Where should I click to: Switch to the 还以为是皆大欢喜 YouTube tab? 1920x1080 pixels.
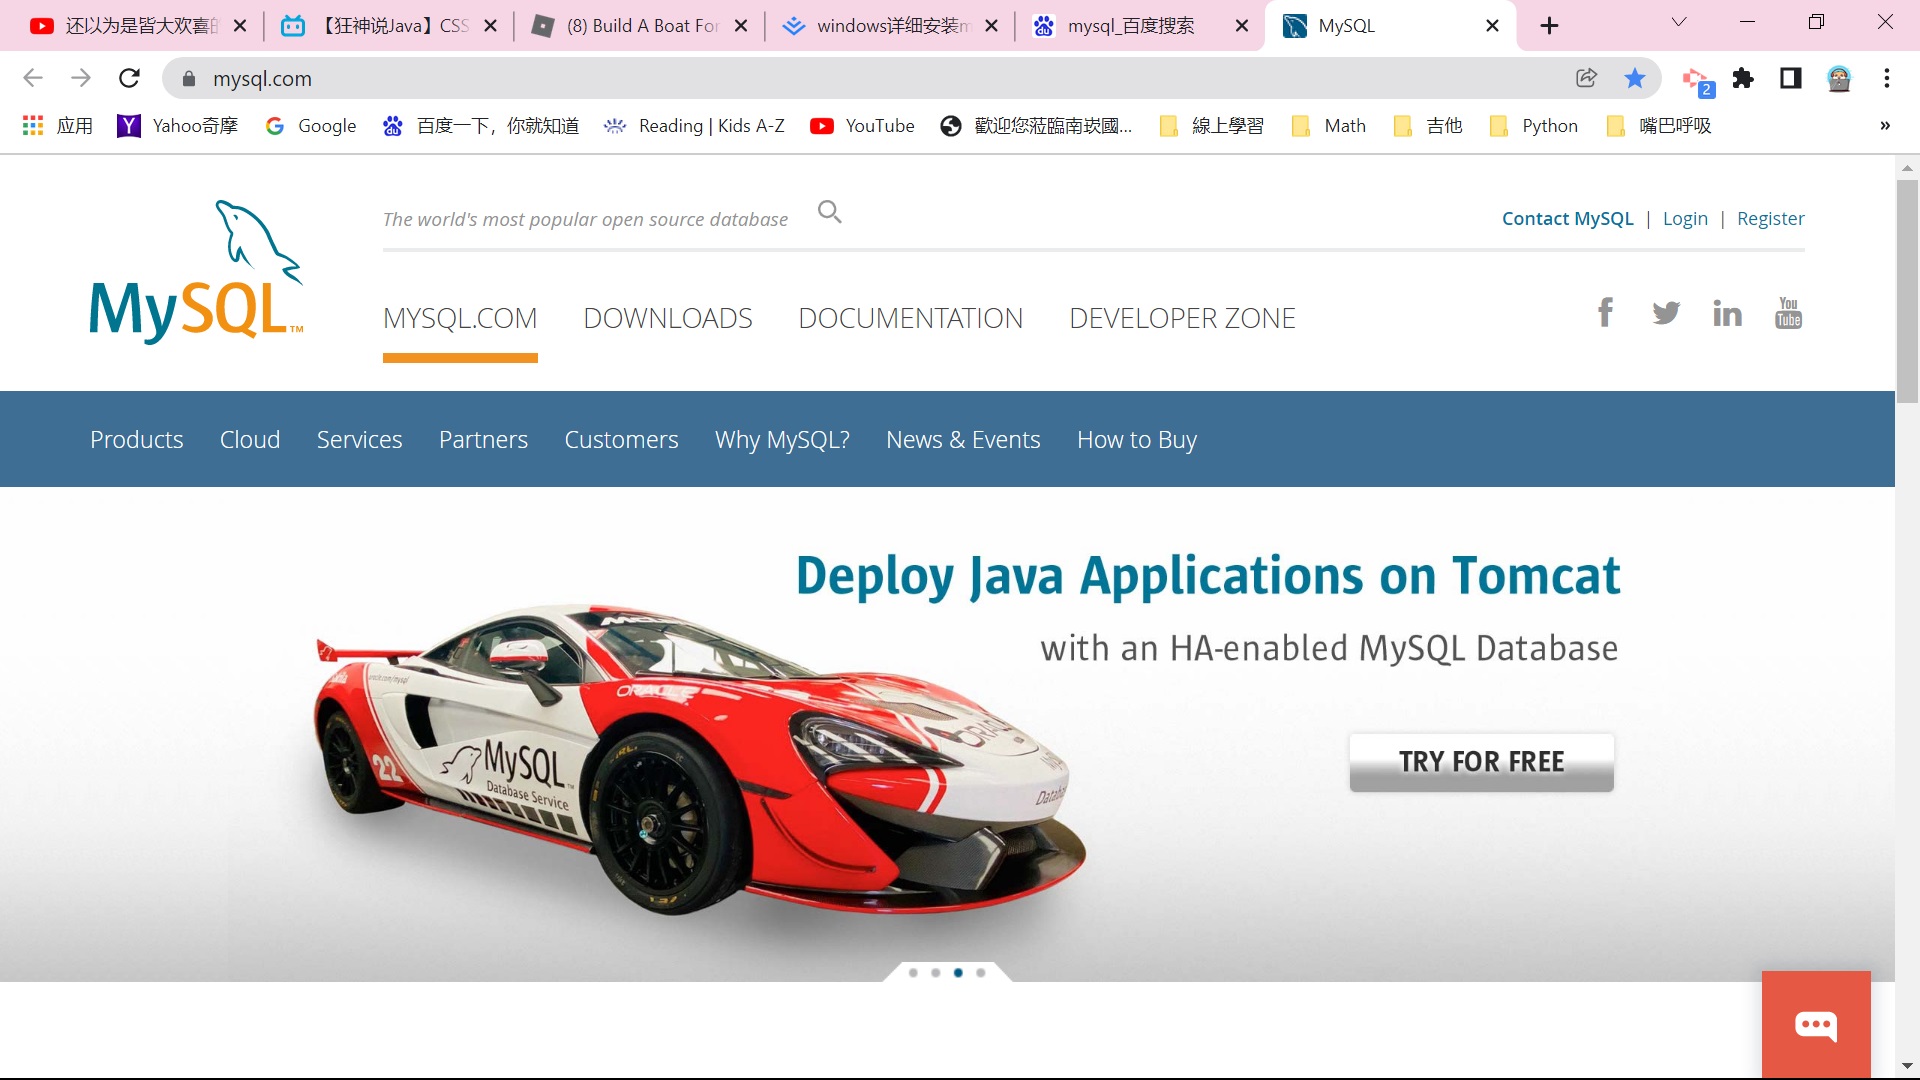click(x=138, y=26)
